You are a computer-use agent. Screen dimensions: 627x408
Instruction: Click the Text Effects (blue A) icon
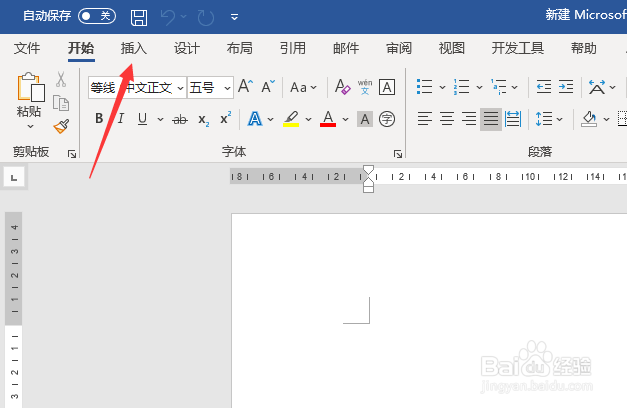click(255, 119)
